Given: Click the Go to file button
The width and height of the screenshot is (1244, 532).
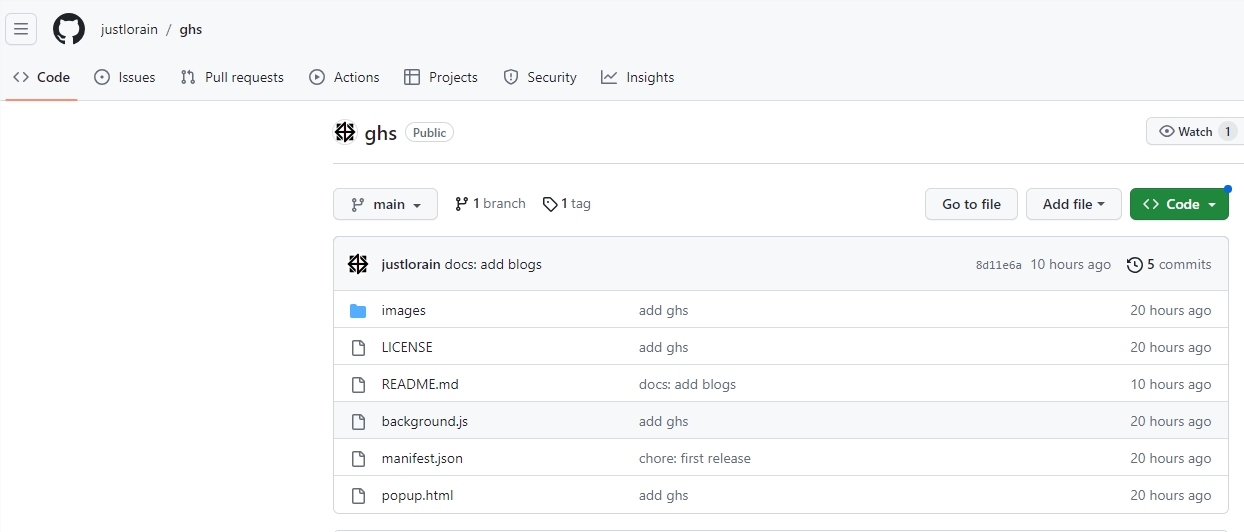Looking at the screenshot, I should point(971,204).
